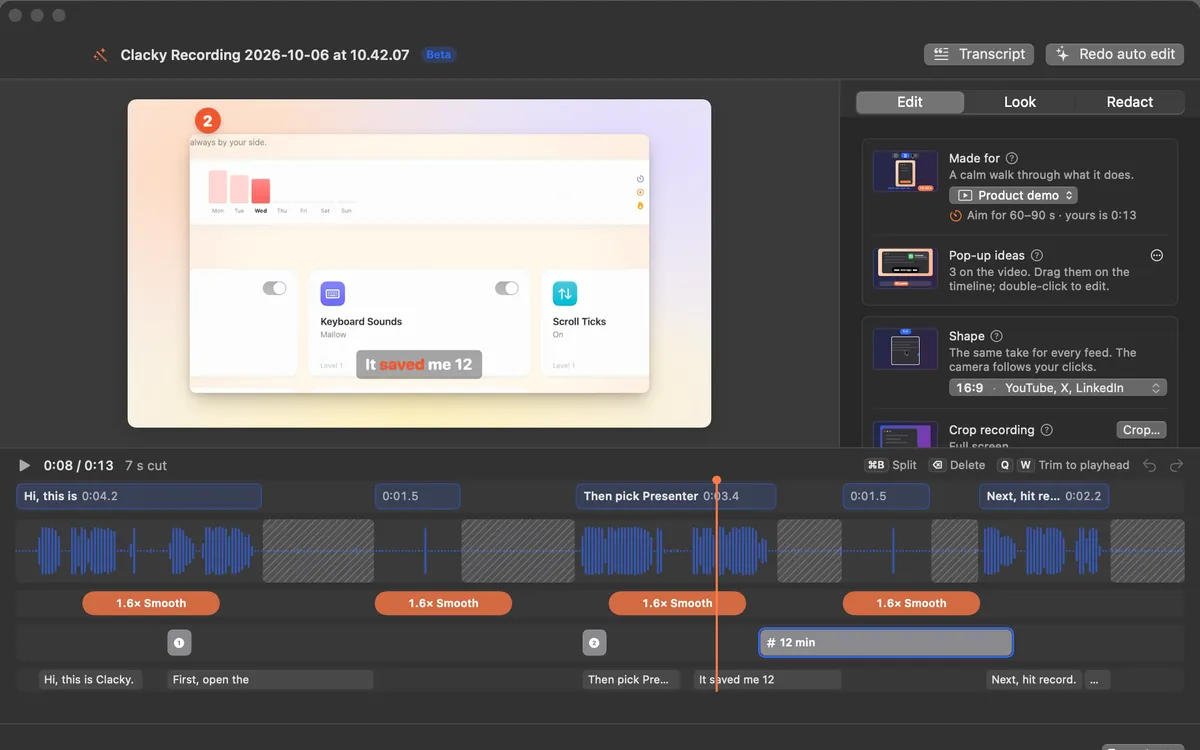Click the "Then pick Pre..." caption chip

(x=631, y=680)
